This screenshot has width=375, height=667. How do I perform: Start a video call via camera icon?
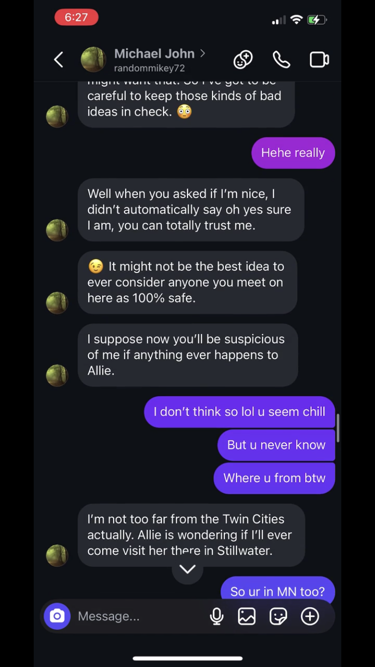pyautogui.click(x=319, y=60)
